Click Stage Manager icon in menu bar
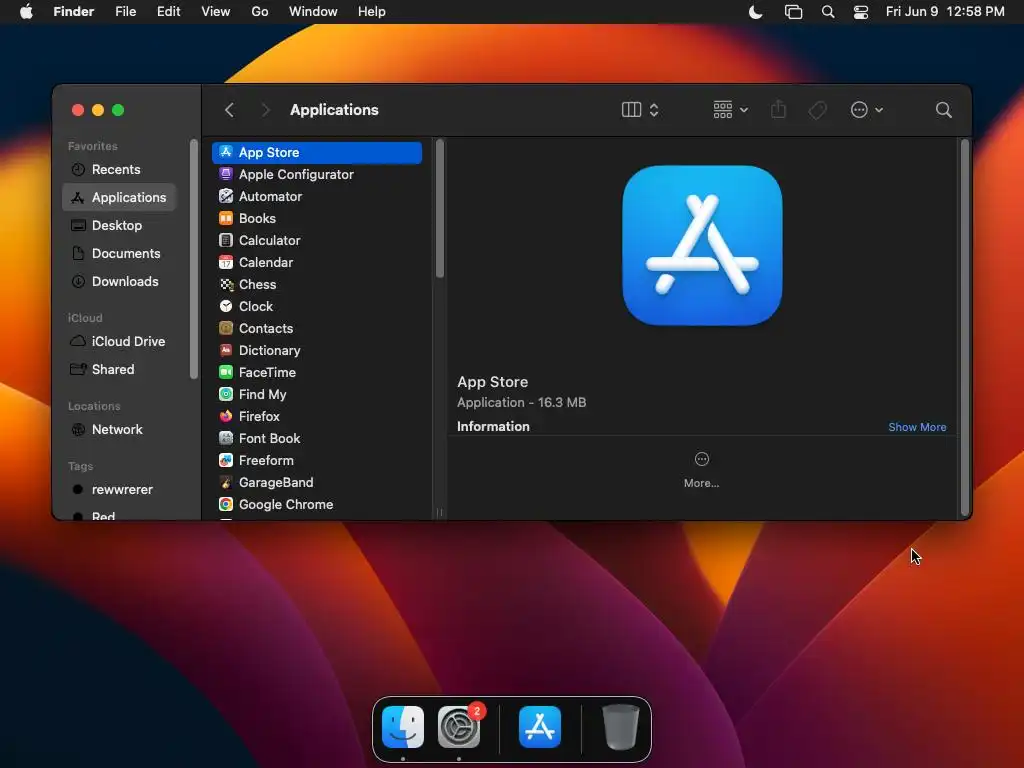 (x=793, y=12)
